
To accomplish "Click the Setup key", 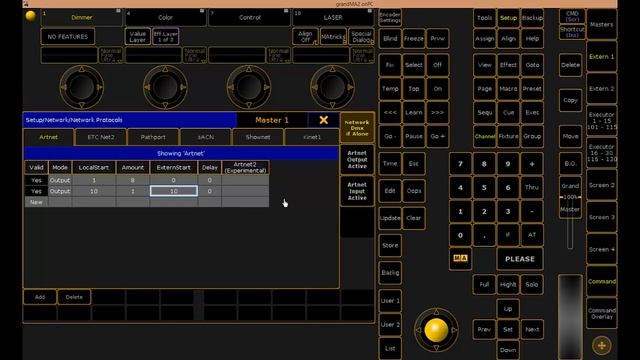I will tap(508, 18).
